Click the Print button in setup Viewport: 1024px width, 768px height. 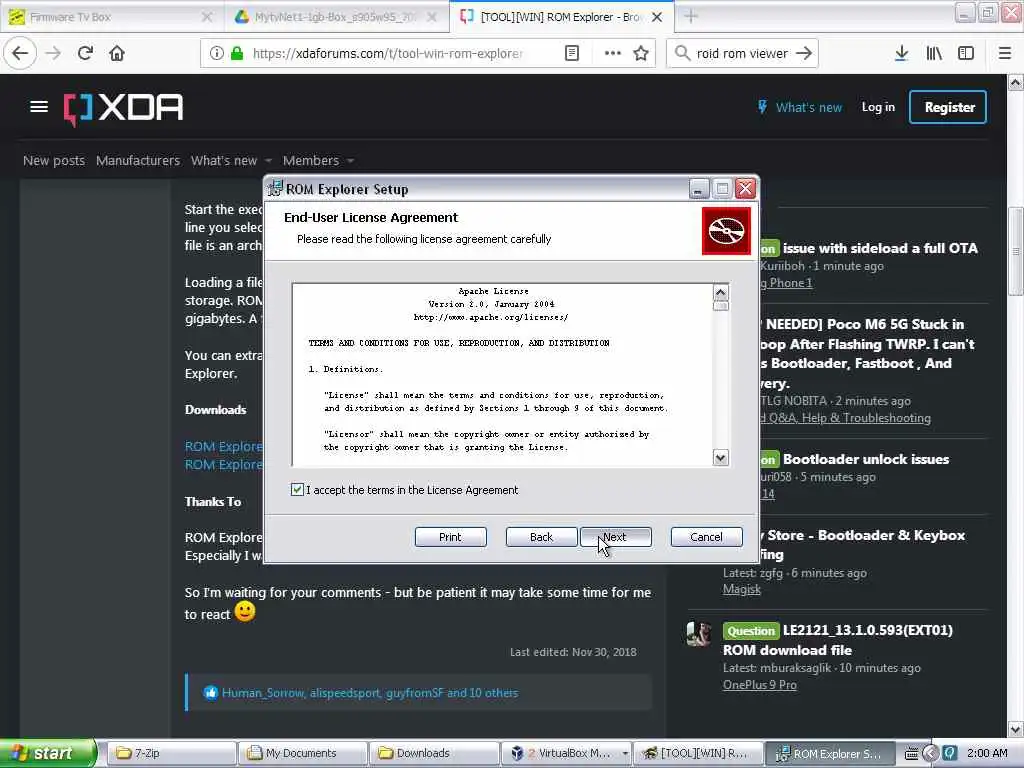pyautogui.click(x=451, y=537)
